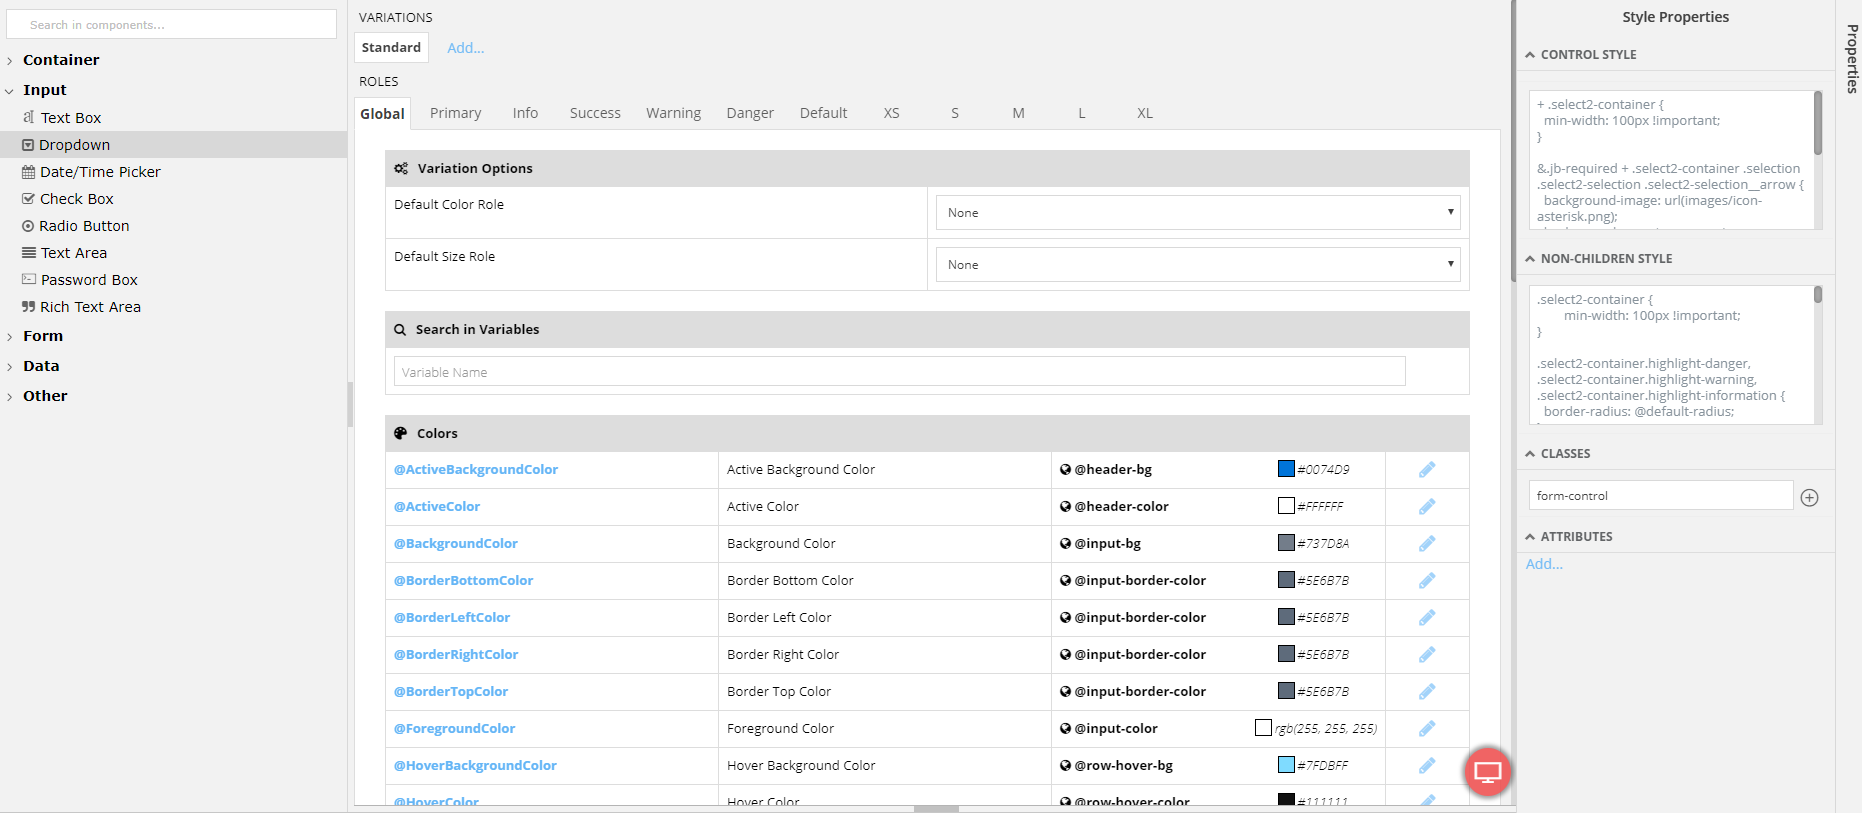
Task: Switch to the Primary role tab
Action: pos(455,113)
